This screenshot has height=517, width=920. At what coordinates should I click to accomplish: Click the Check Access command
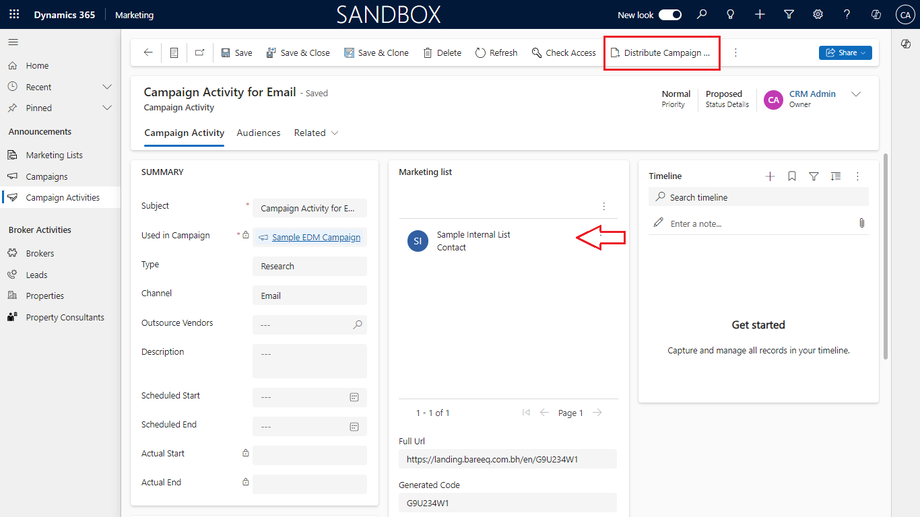tap(564, 53)
